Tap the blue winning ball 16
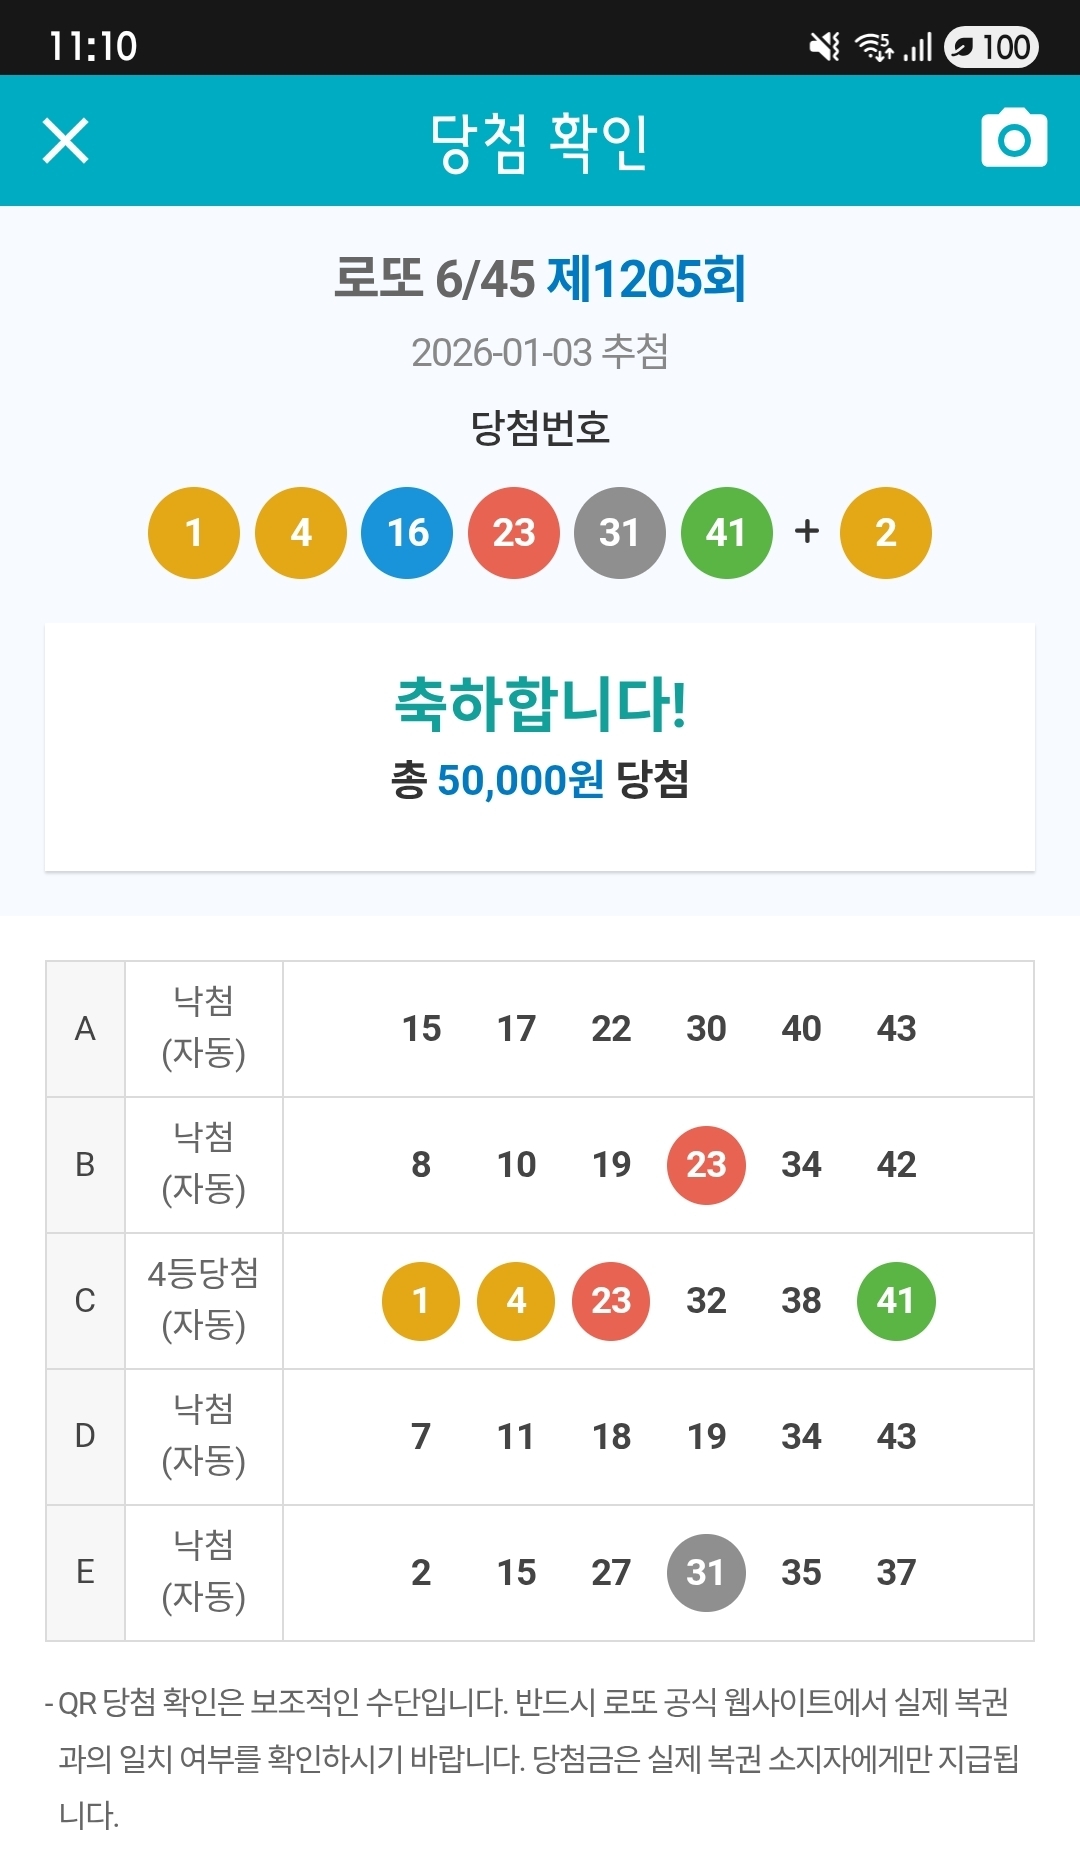 (407, 533)
